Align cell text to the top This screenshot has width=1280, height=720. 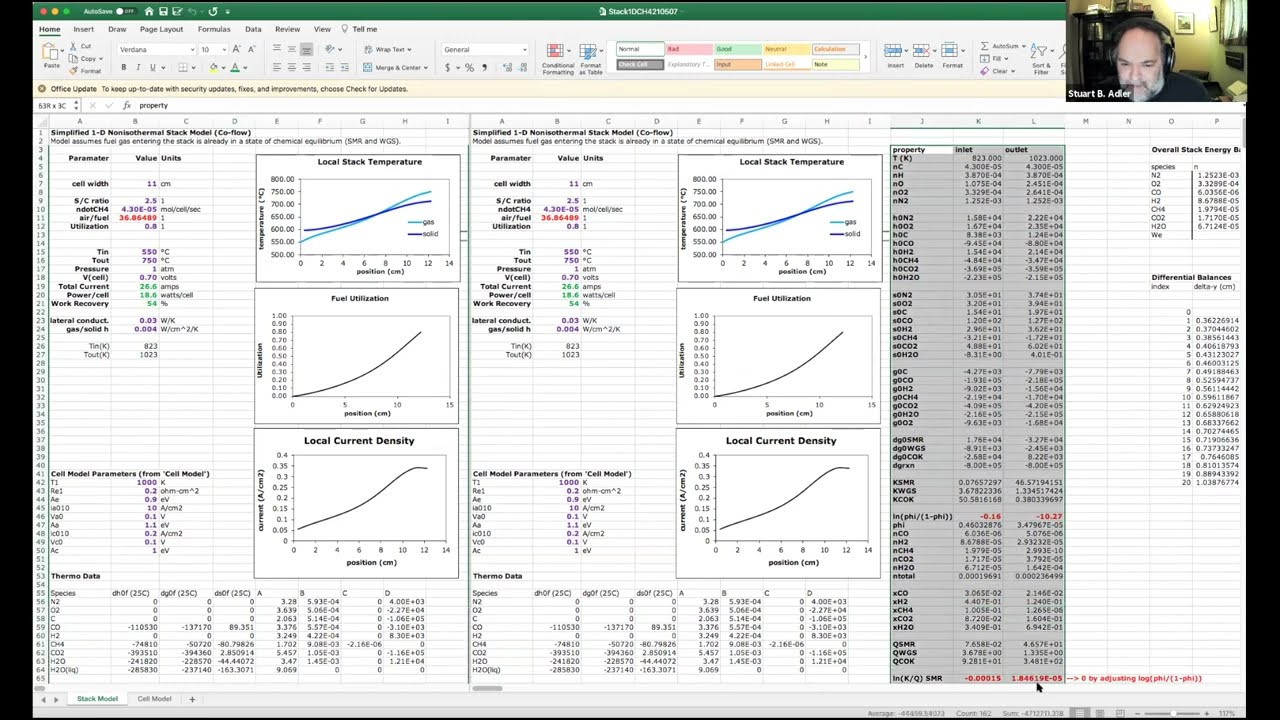click(277, 49)
